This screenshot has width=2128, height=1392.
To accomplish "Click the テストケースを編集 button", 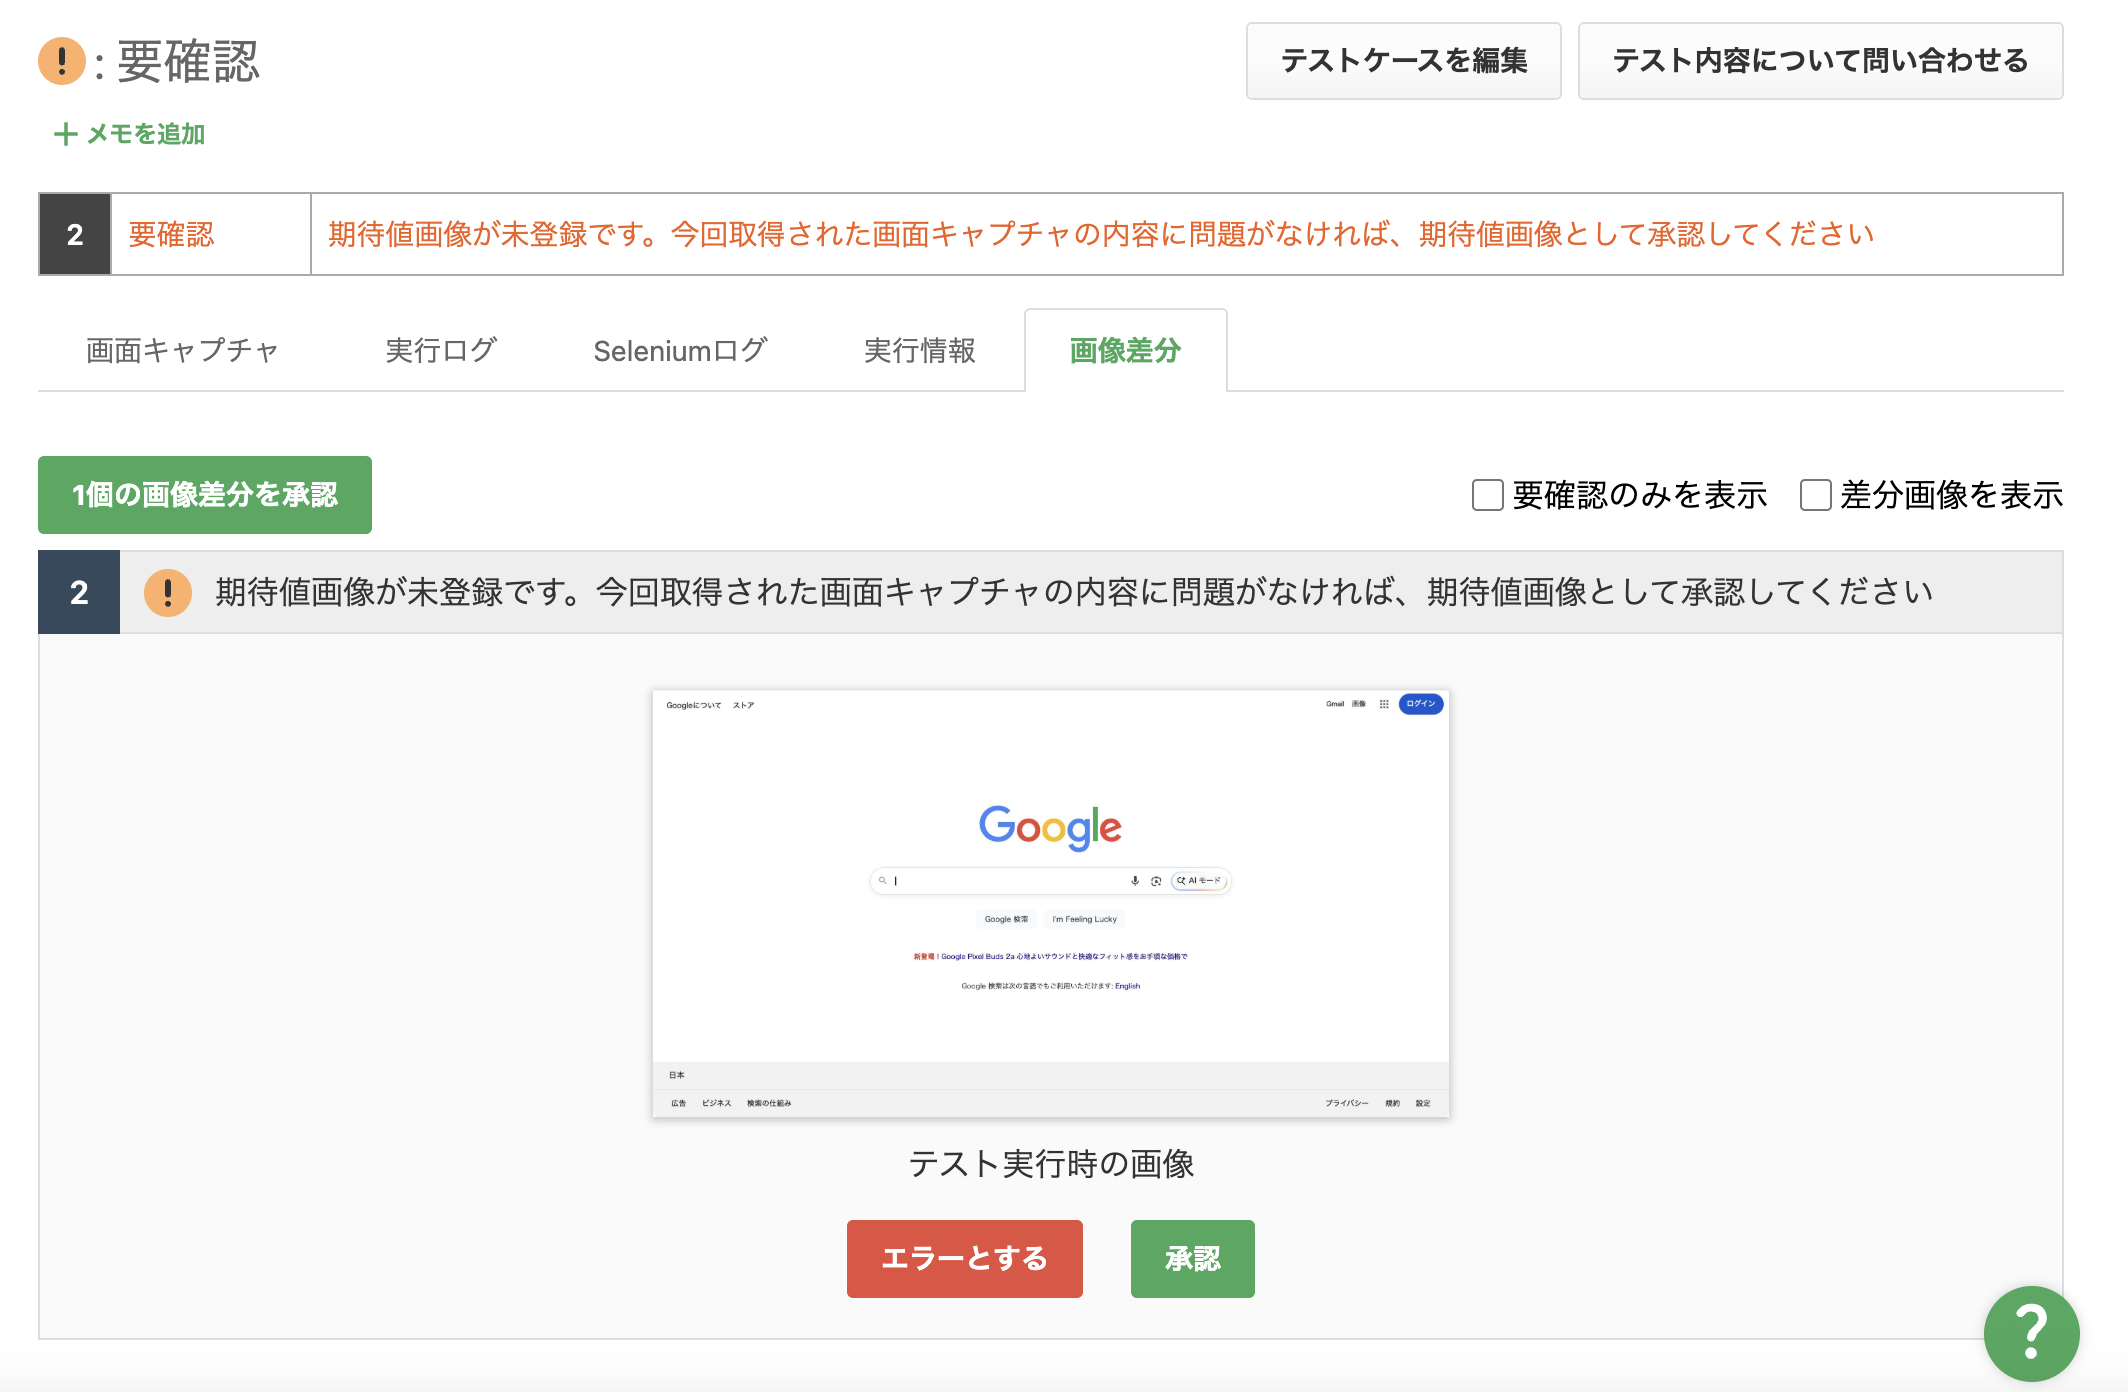I will point(1403,61).
